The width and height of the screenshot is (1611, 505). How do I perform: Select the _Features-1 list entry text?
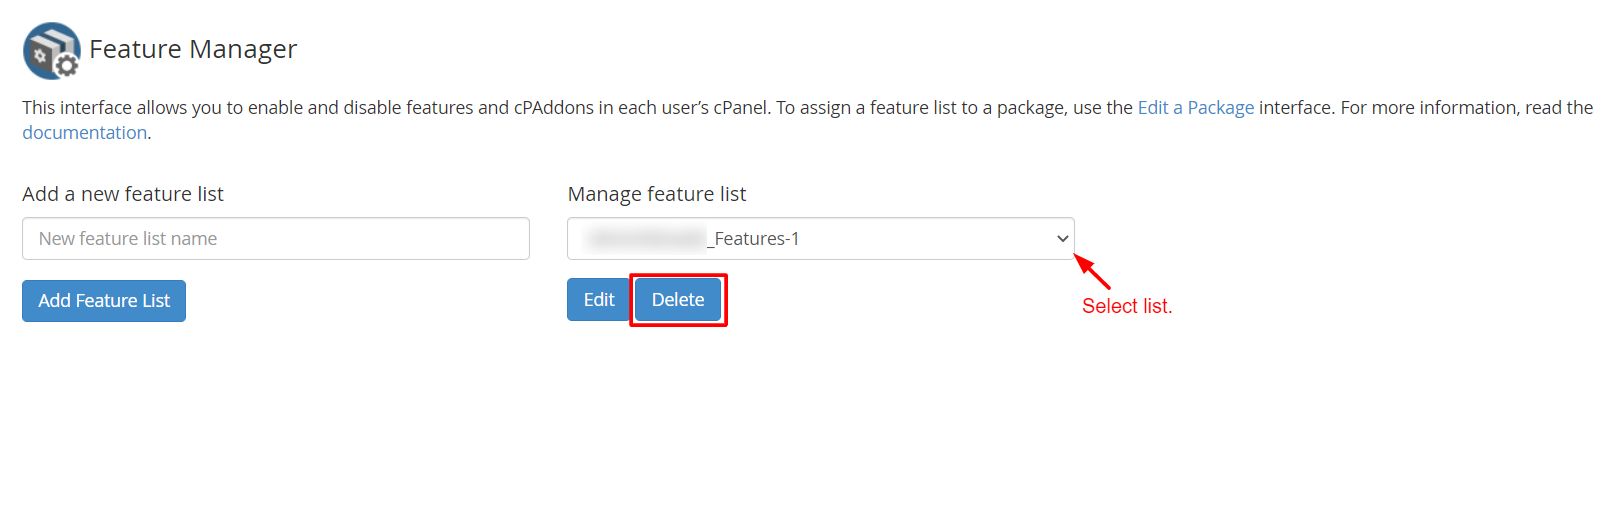pos(753,239)
